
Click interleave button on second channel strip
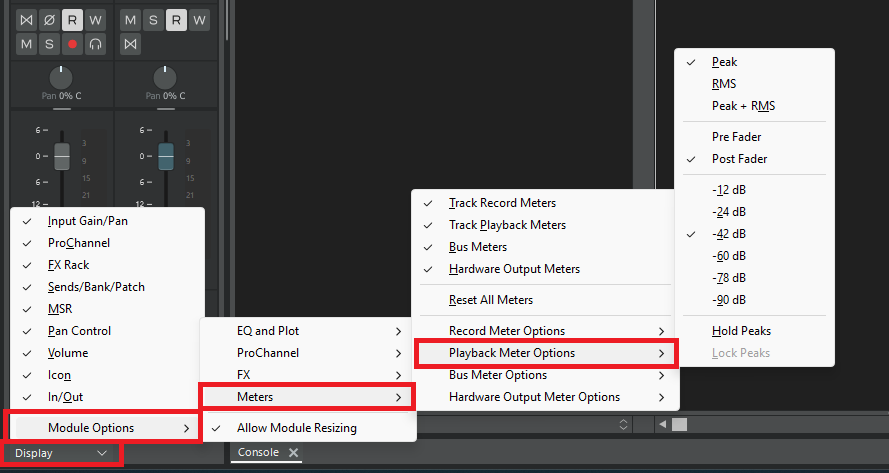click(130, 44)
